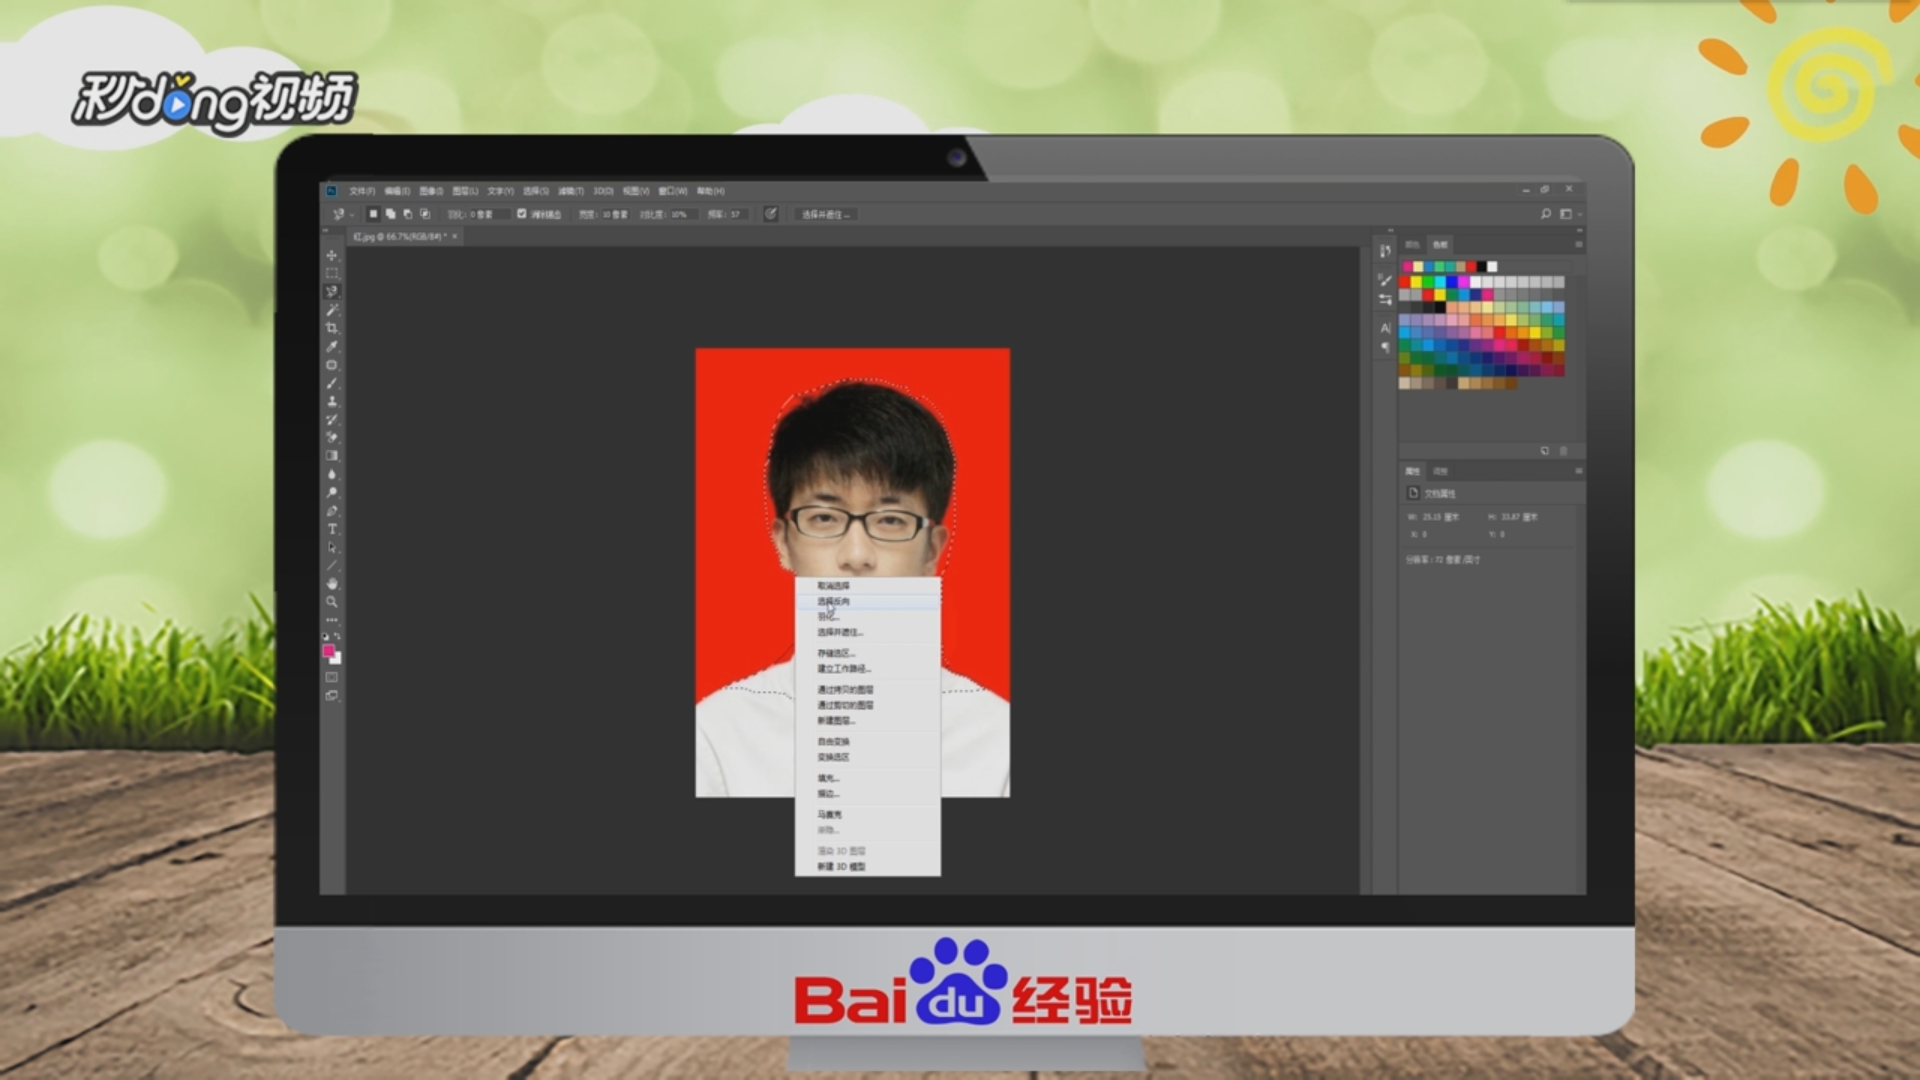Select the Horizontal Type tool

332,529
